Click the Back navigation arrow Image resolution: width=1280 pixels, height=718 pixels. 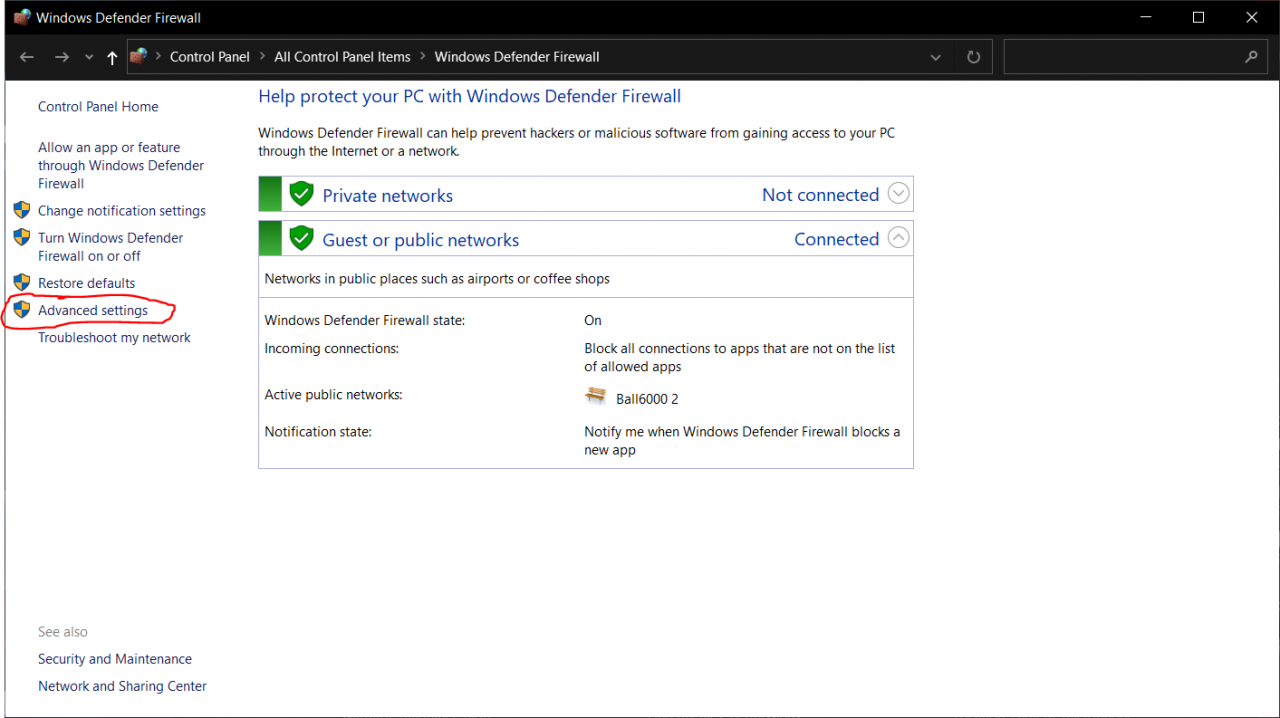pos(27,57)
